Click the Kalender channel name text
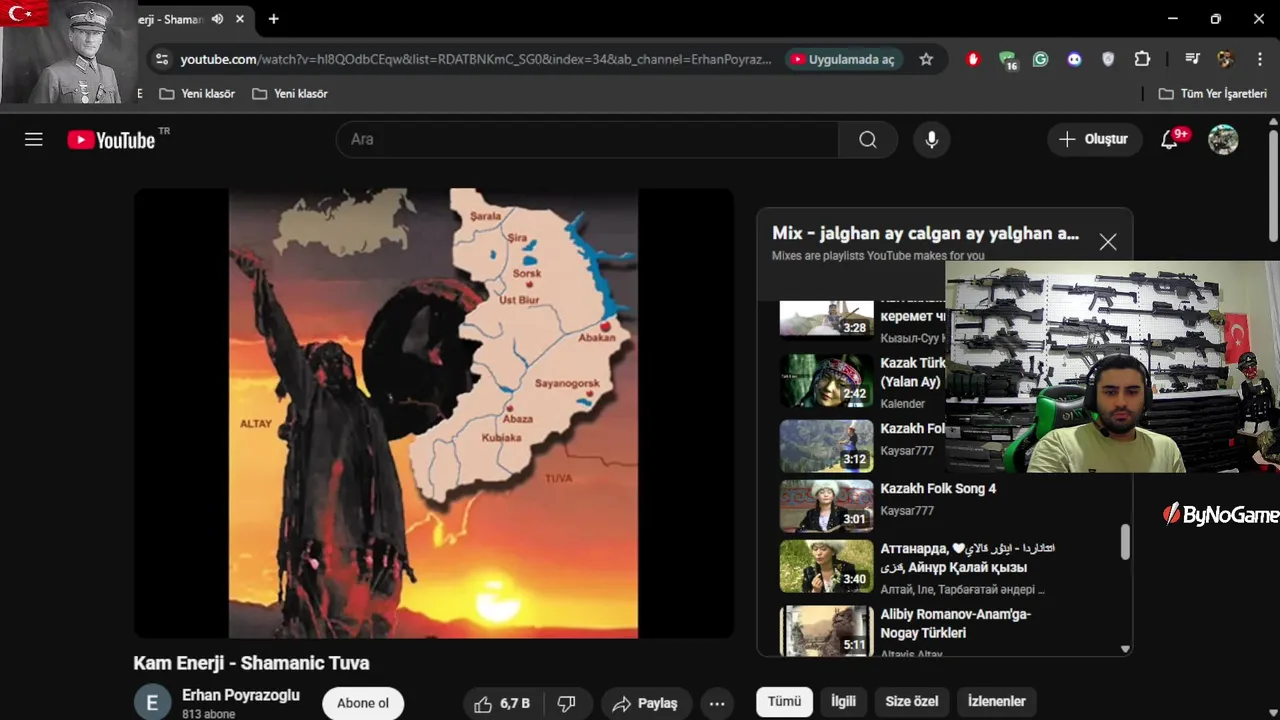The width and height of the screenshot is (1280, 720). (902, 404)
